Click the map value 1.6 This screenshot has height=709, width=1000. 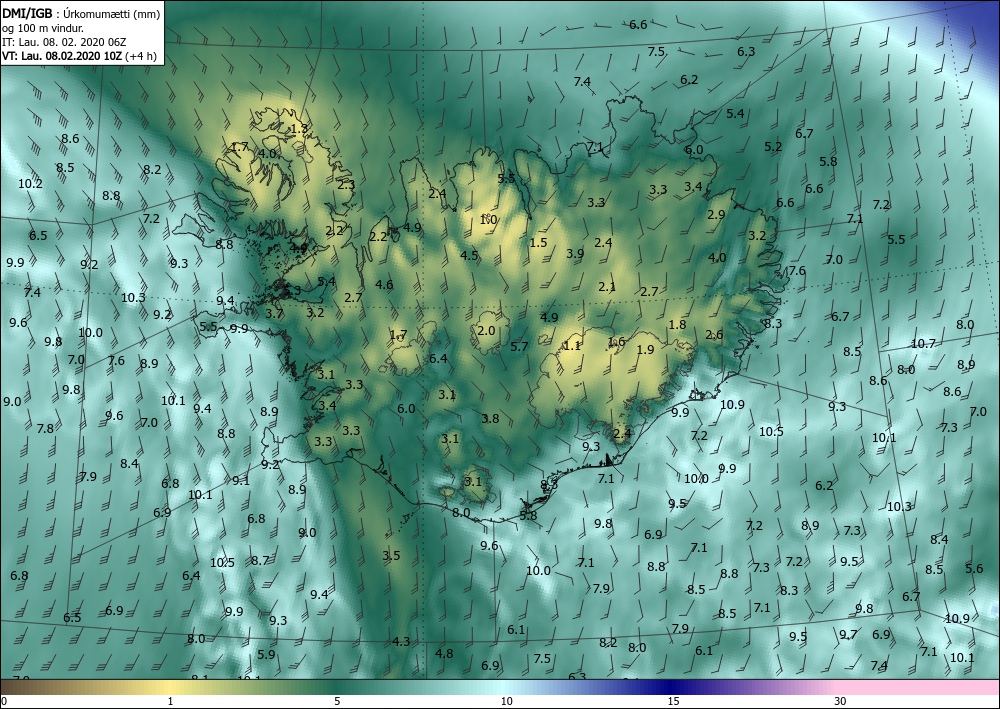point(617,342)
